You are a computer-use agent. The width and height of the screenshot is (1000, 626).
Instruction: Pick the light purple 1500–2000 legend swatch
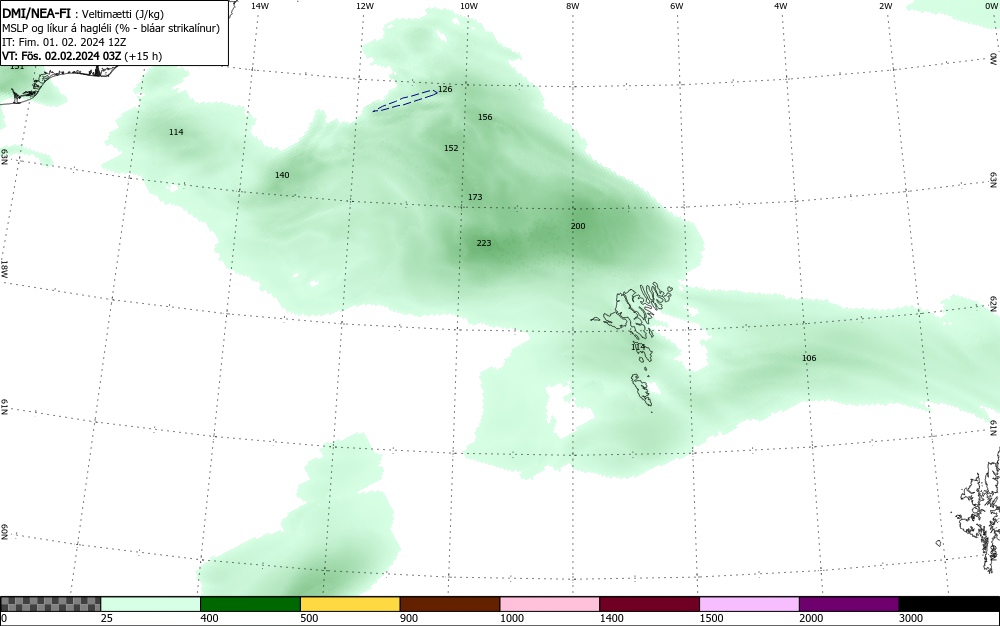click(749, 604)
